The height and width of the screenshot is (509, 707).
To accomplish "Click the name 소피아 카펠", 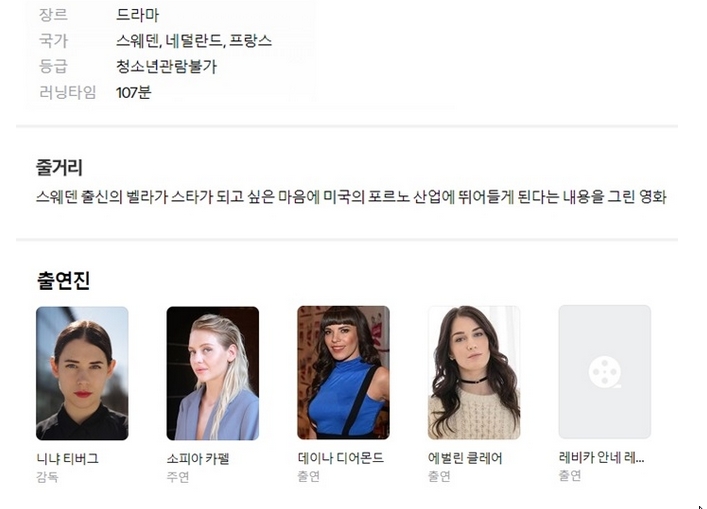I will tap(198, 459).
